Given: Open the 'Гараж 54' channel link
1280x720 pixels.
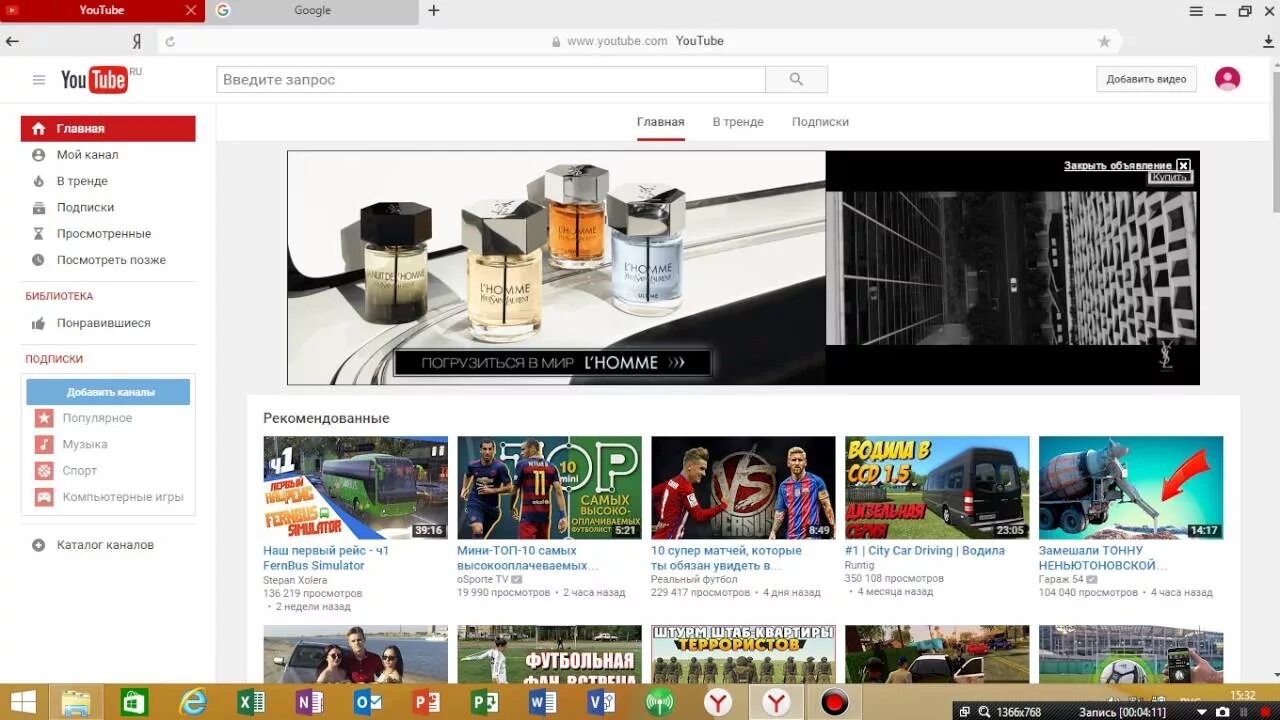Looking at the screenshot, I should click(1061, 580).
